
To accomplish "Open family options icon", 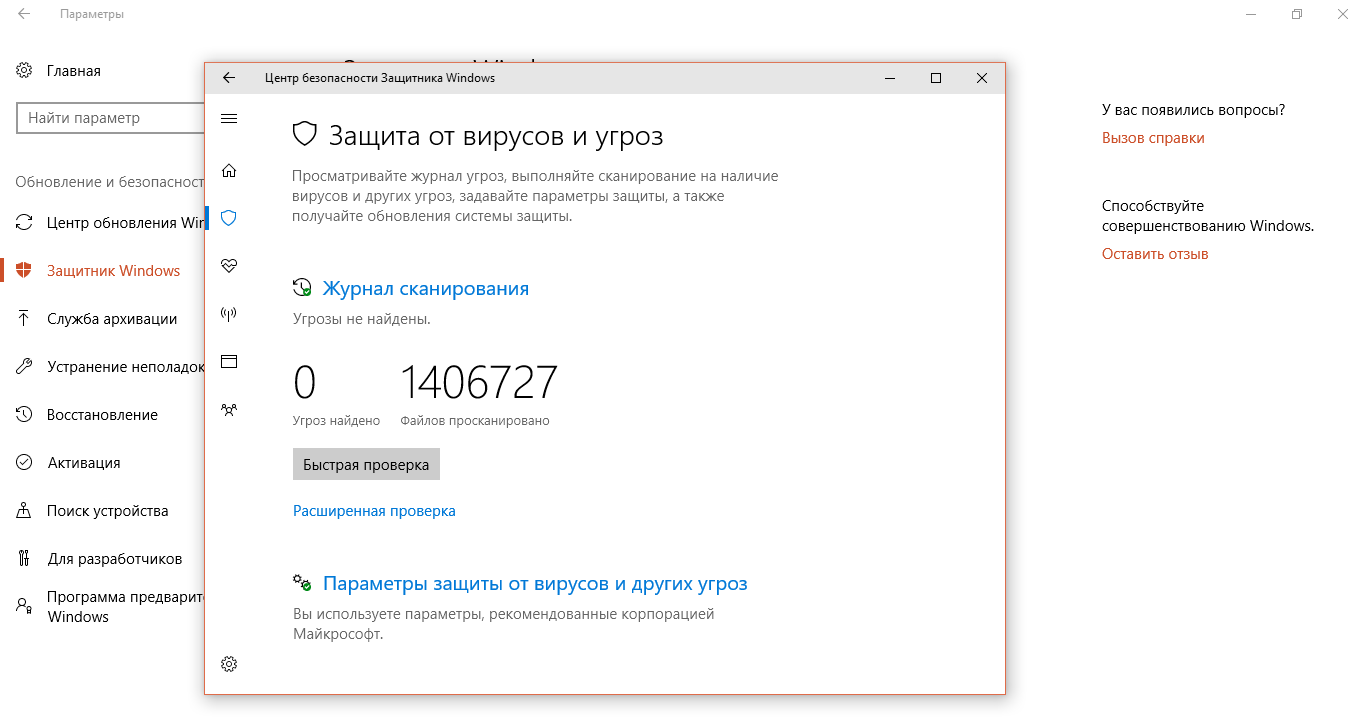I will tap(229, 409).
